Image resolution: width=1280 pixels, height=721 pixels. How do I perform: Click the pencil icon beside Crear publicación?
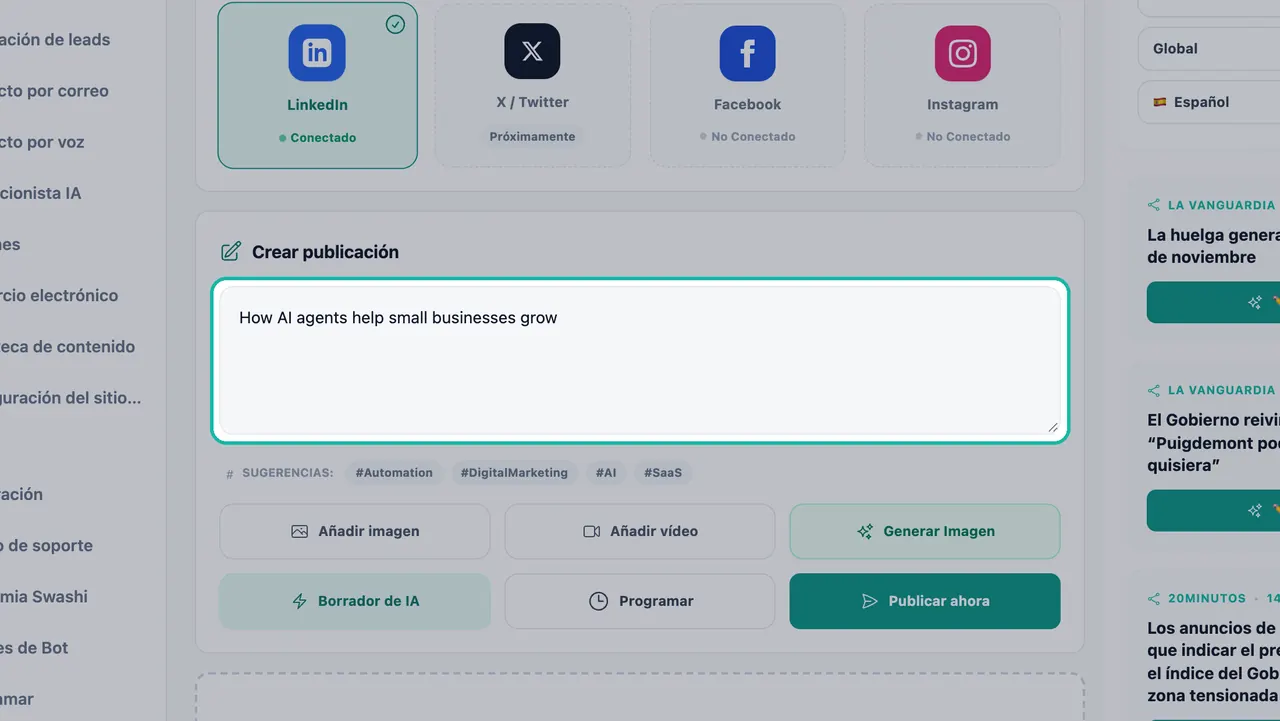click(x=231, y=252)
